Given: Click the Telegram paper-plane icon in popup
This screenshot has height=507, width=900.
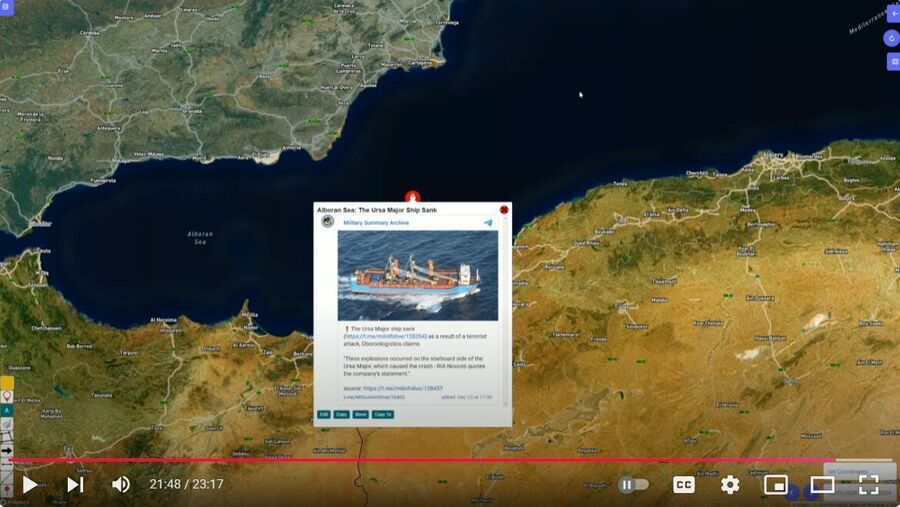Looking at the screenshot, I should click(488, 223).
